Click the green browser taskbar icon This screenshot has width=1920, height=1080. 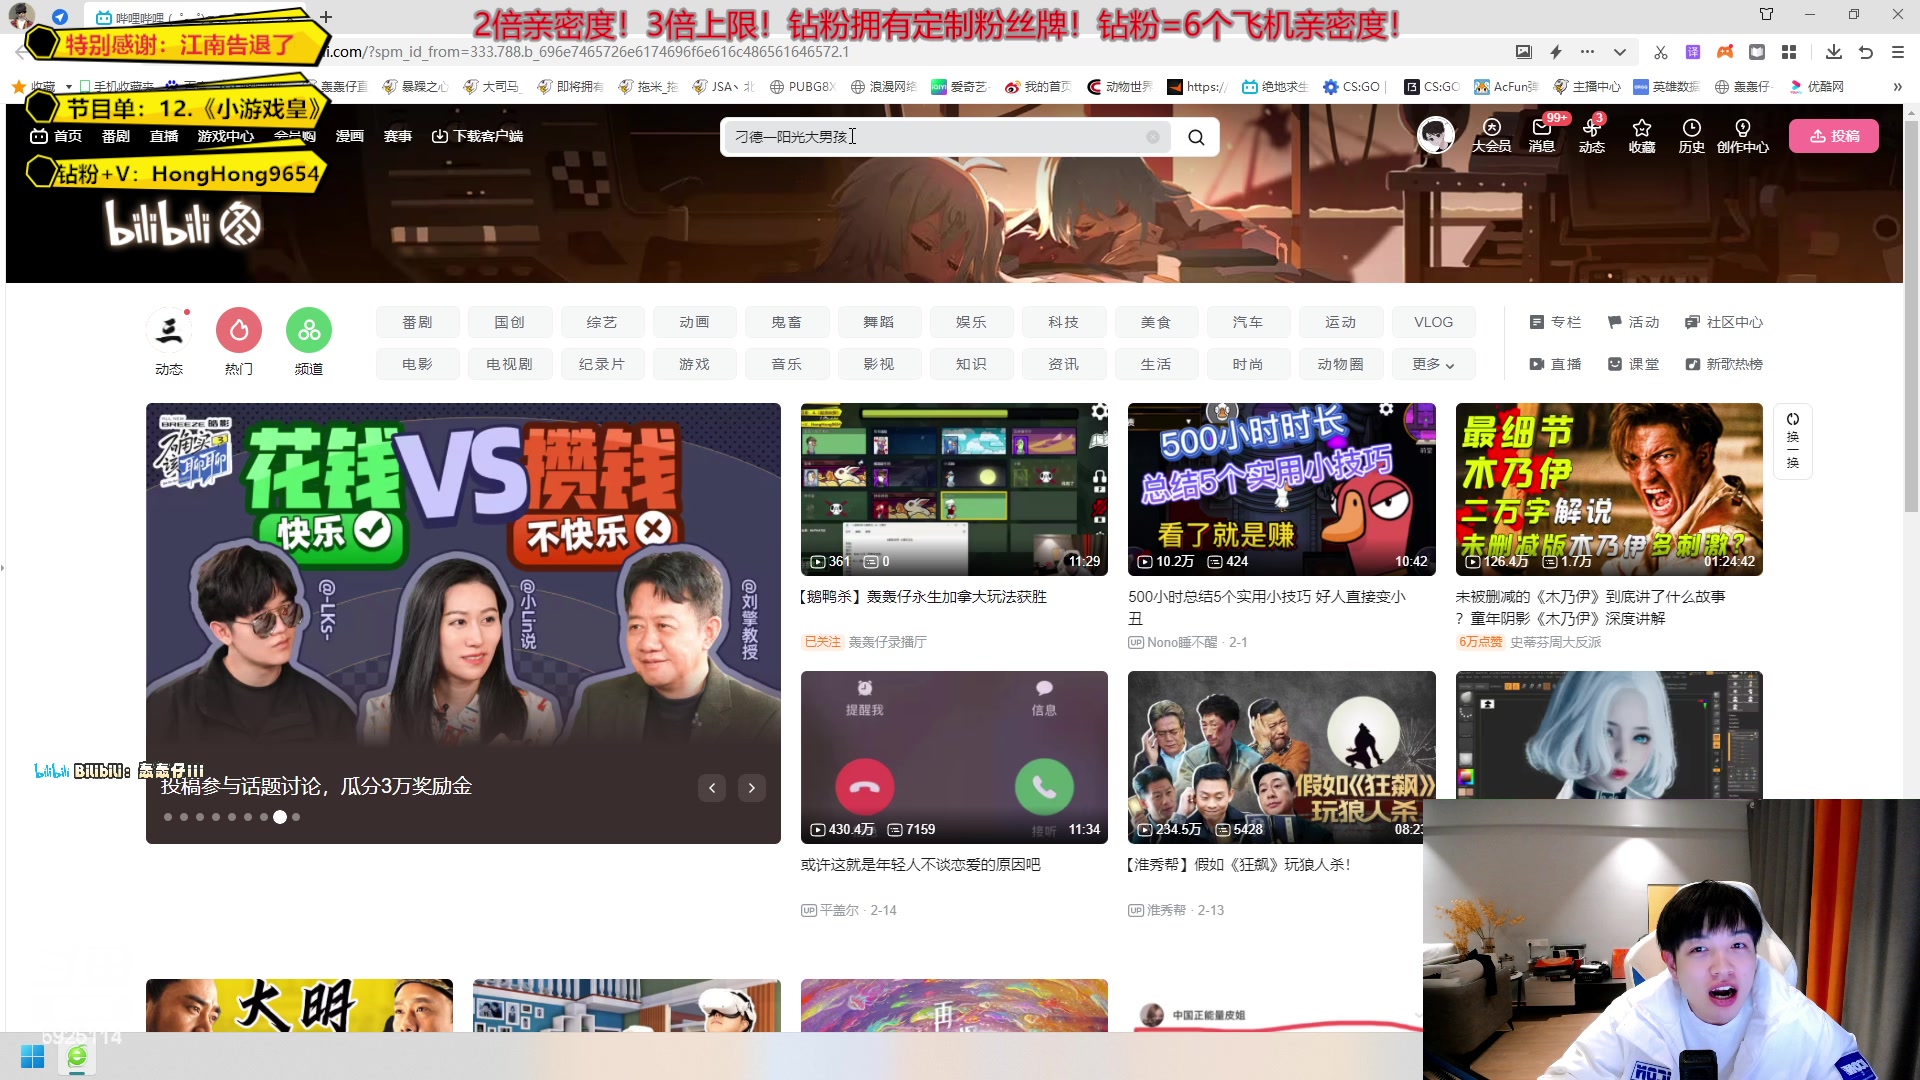[x=77, y=1057]
